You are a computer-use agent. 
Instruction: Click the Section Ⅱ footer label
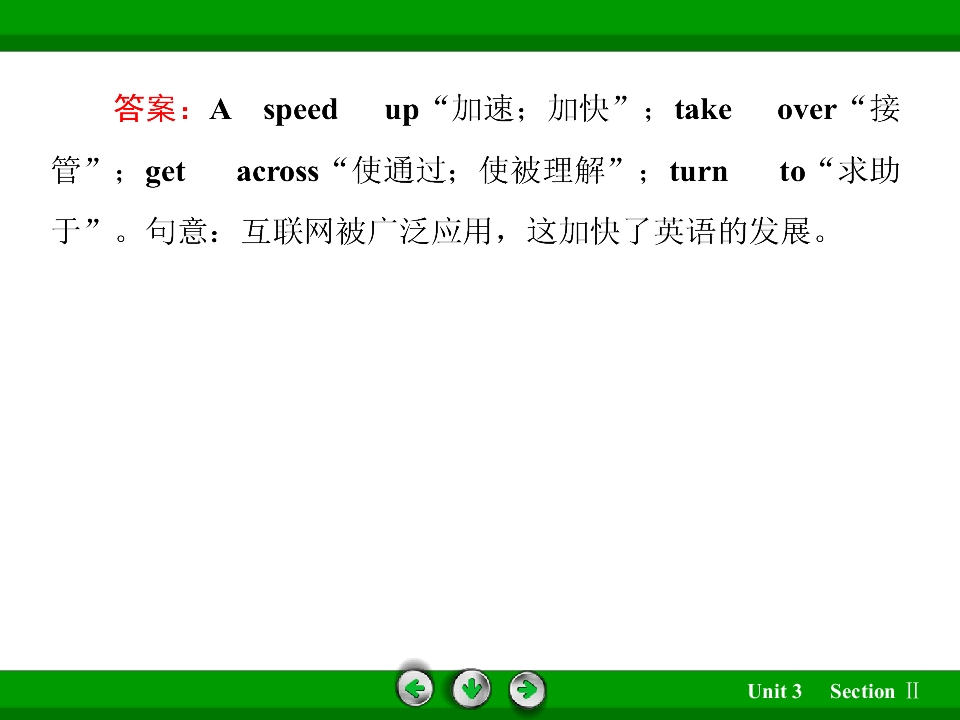point(874,691)
